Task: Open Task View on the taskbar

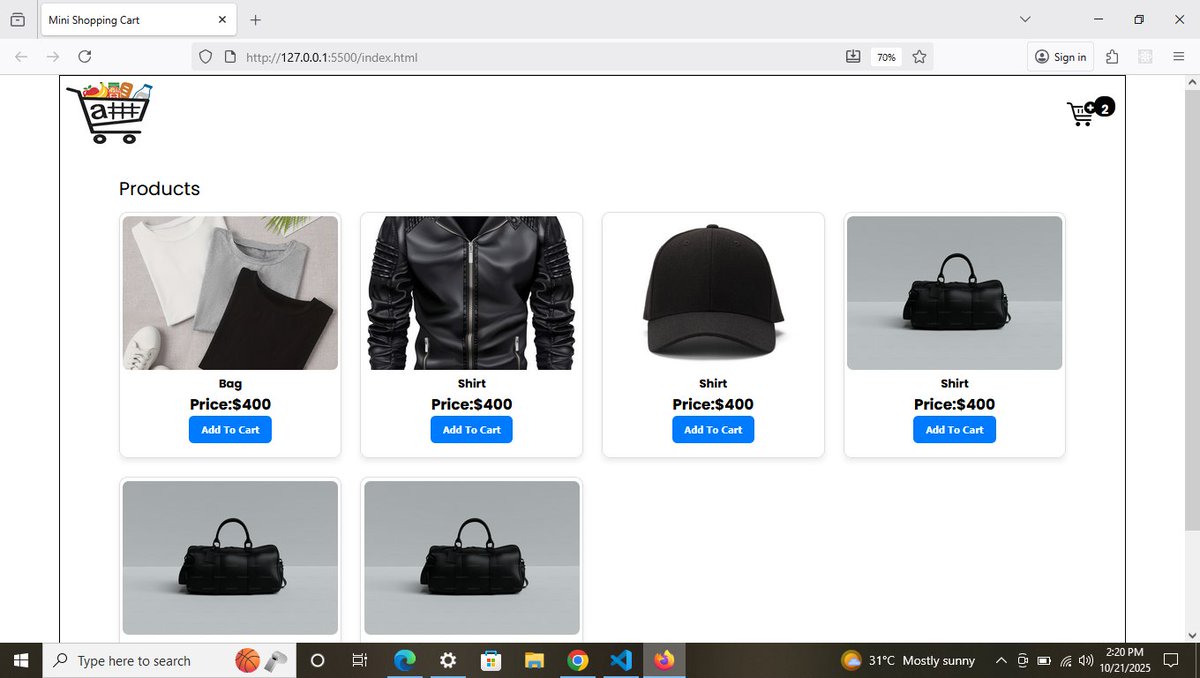Action: pyautogui.click(x=360, y=661)
